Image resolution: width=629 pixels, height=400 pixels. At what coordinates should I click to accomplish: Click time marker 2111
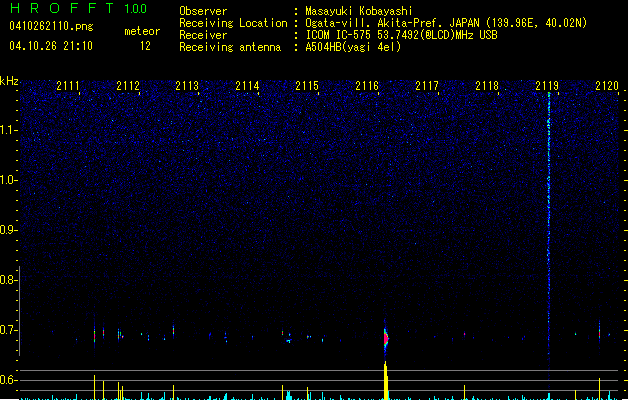tap(68, 86)
